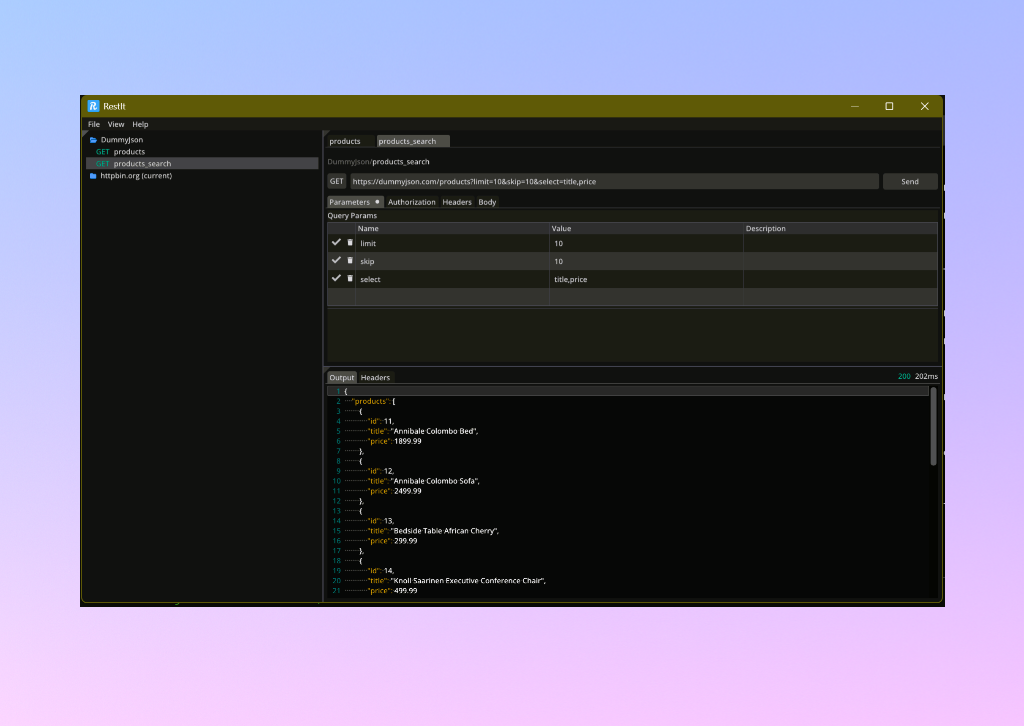Show the Output response tab

[x=342, y=377]
